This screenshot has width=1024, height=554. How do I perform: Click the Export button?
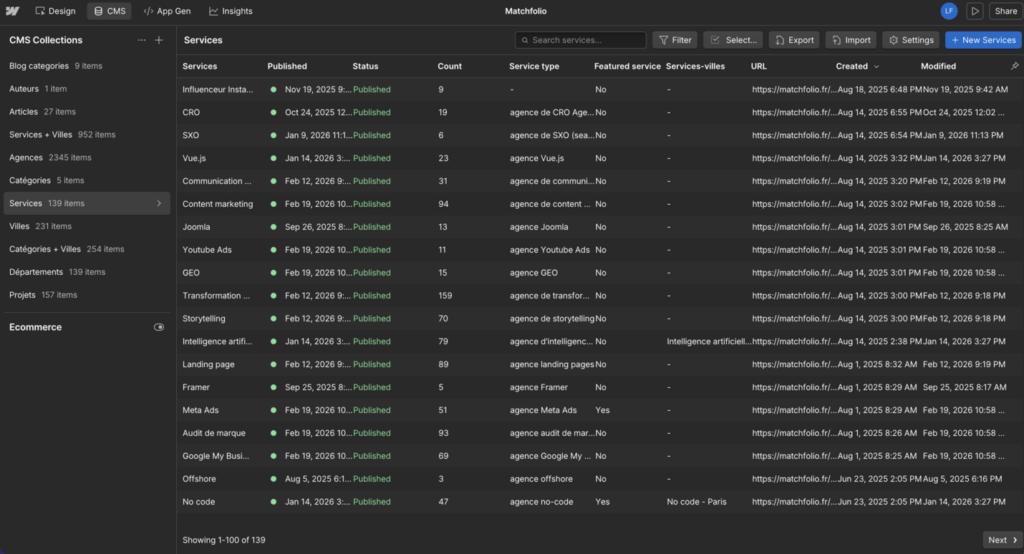pos(794,40)
